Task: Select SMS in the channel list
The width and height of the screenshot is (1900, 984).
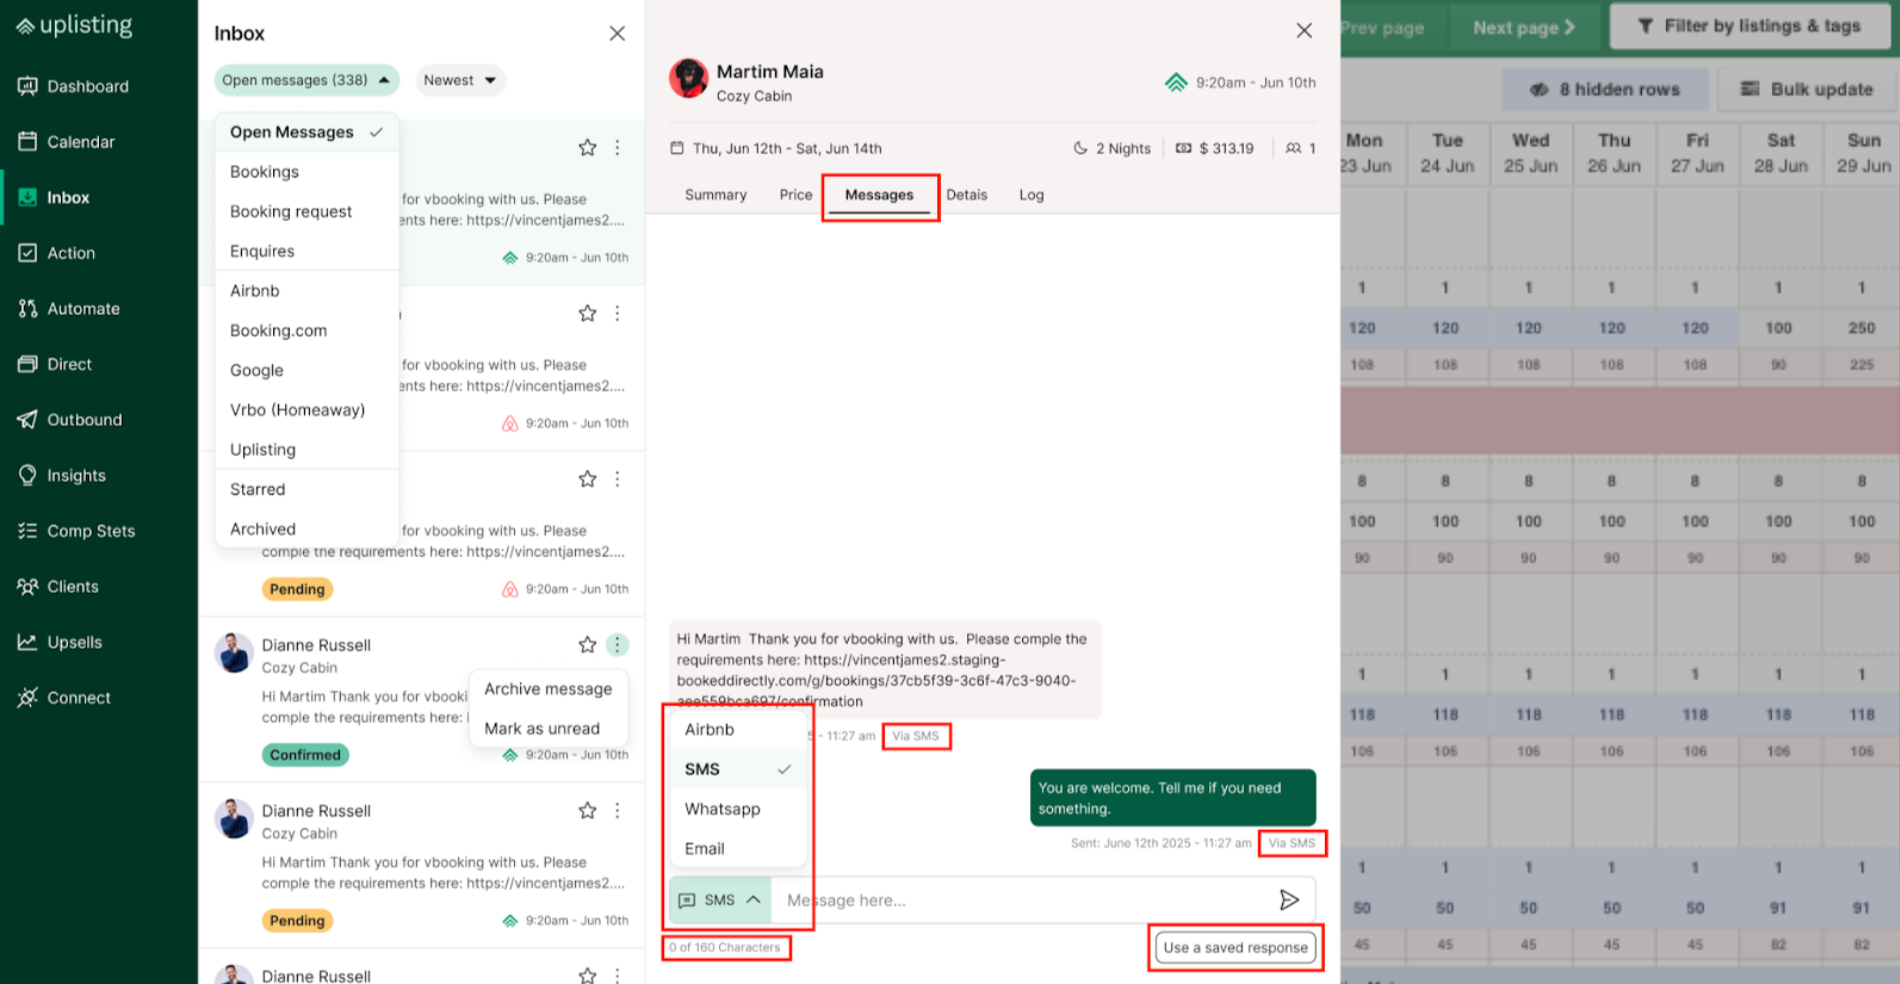Action: [x=736, y=769]
